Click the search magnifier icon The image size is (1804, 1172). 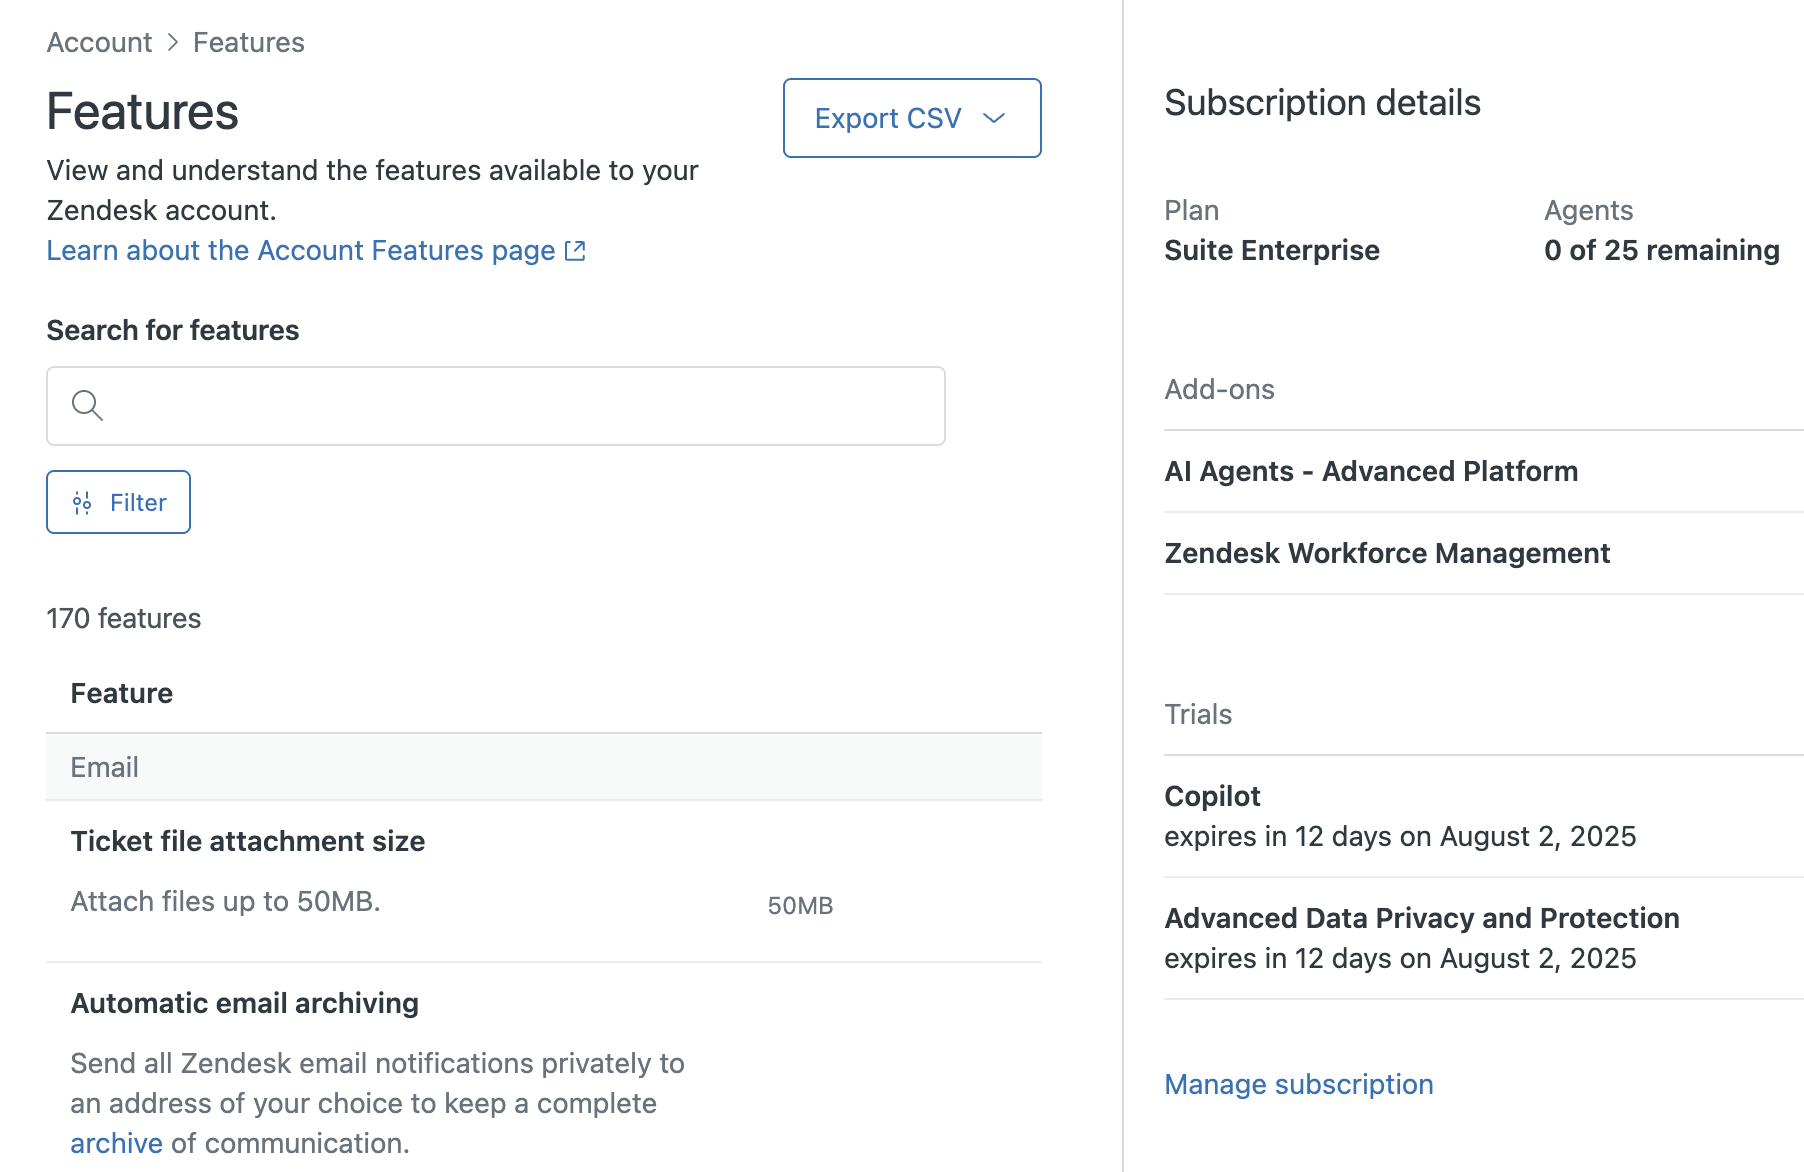click(x=87, y=405)
